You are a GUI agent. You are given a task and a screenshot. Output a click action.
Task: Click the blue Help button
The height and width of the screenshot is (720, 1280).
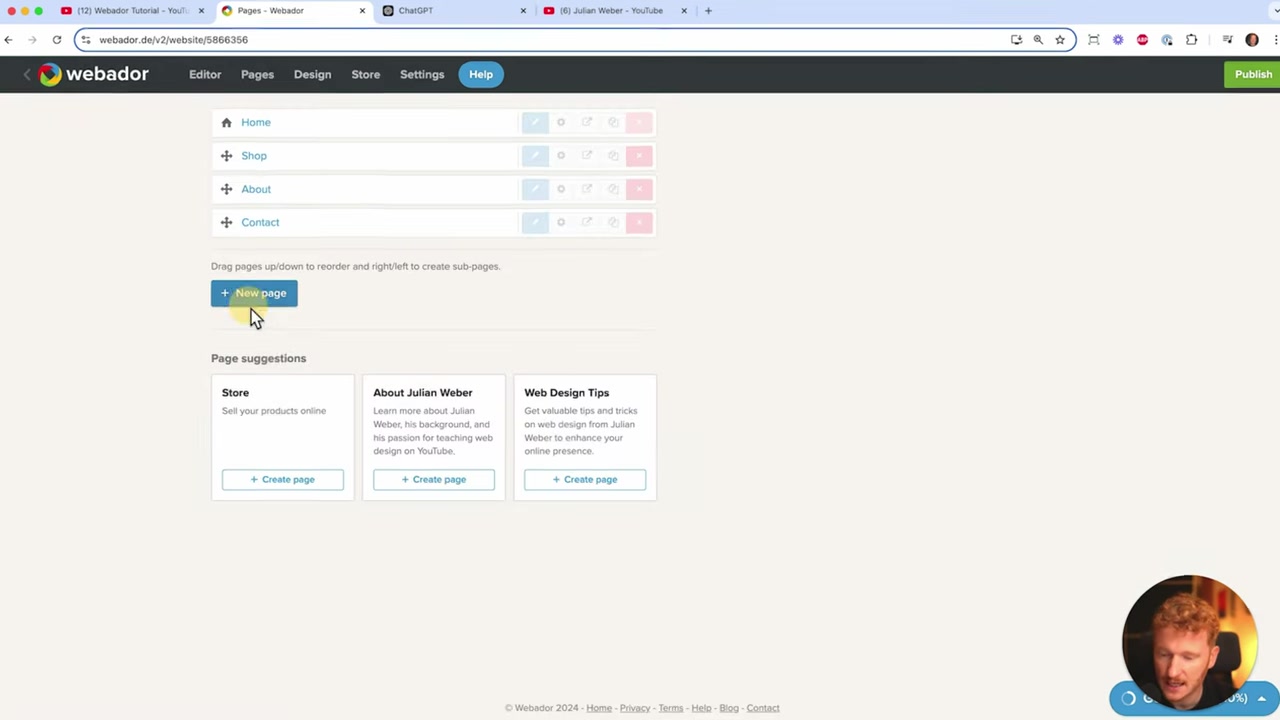(x=481, y=74)
